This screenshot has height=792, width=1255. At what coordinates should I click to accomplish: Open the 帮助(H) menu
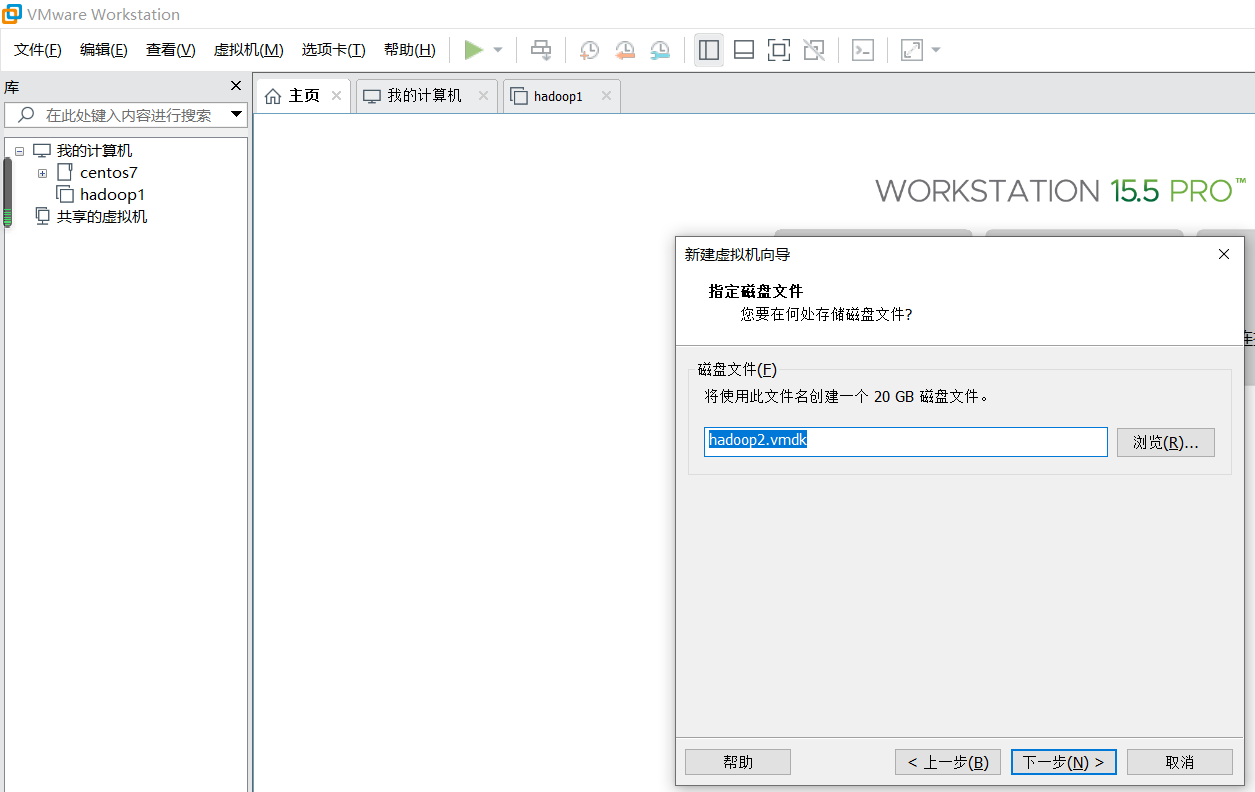410,50
